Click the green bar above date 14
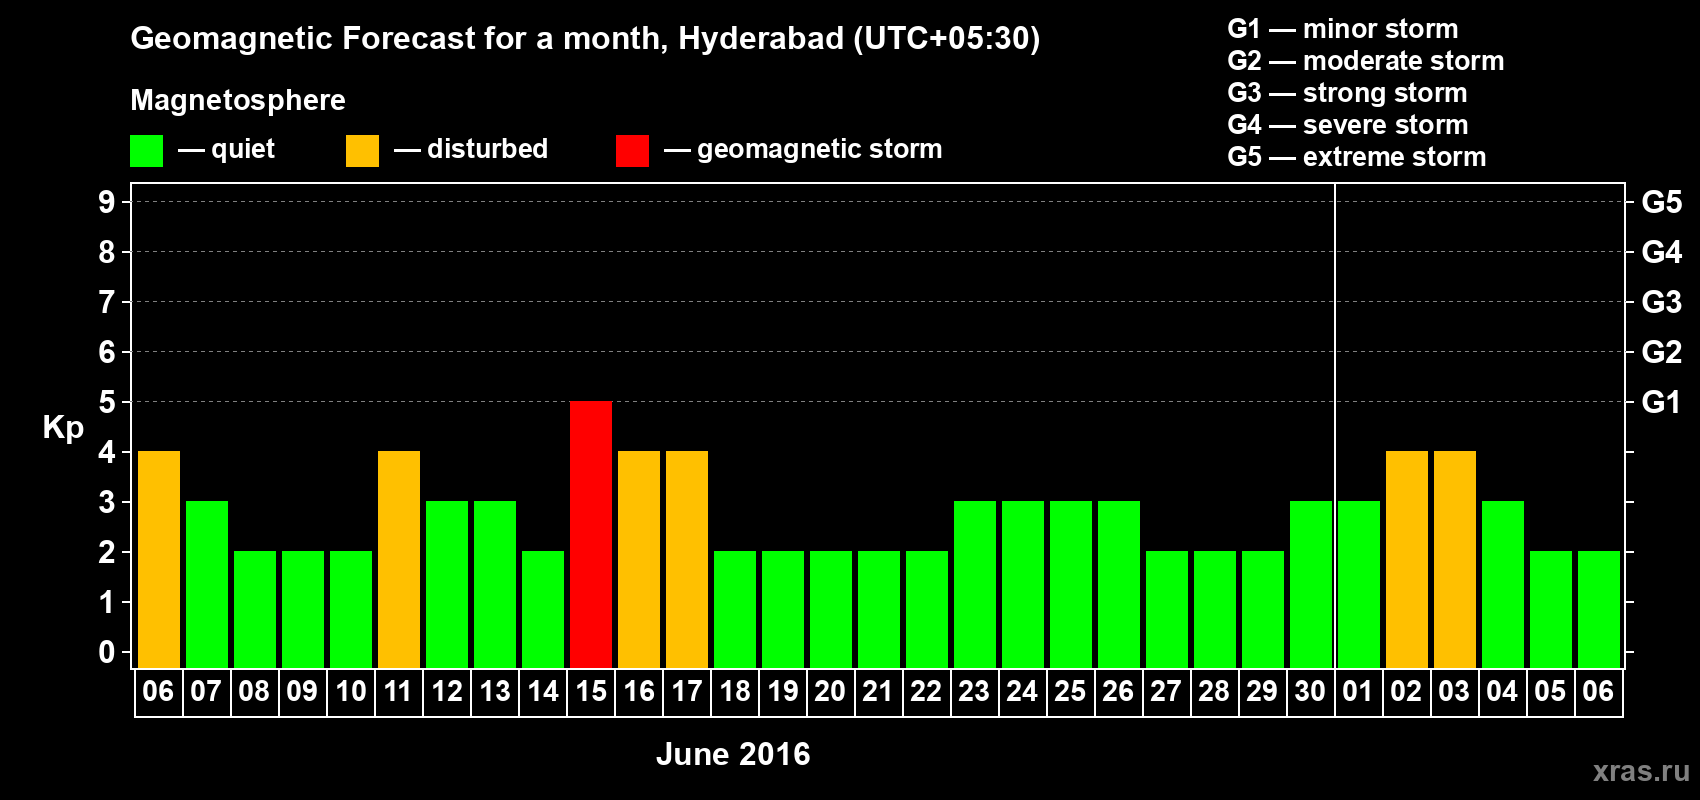The image size is (1700, 800). 543,609
